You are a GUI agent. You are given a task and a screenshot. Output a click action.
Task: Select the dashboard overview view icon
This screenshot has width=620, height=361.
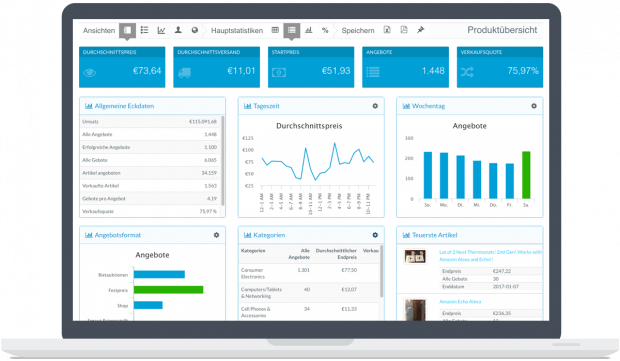[127, 30]
